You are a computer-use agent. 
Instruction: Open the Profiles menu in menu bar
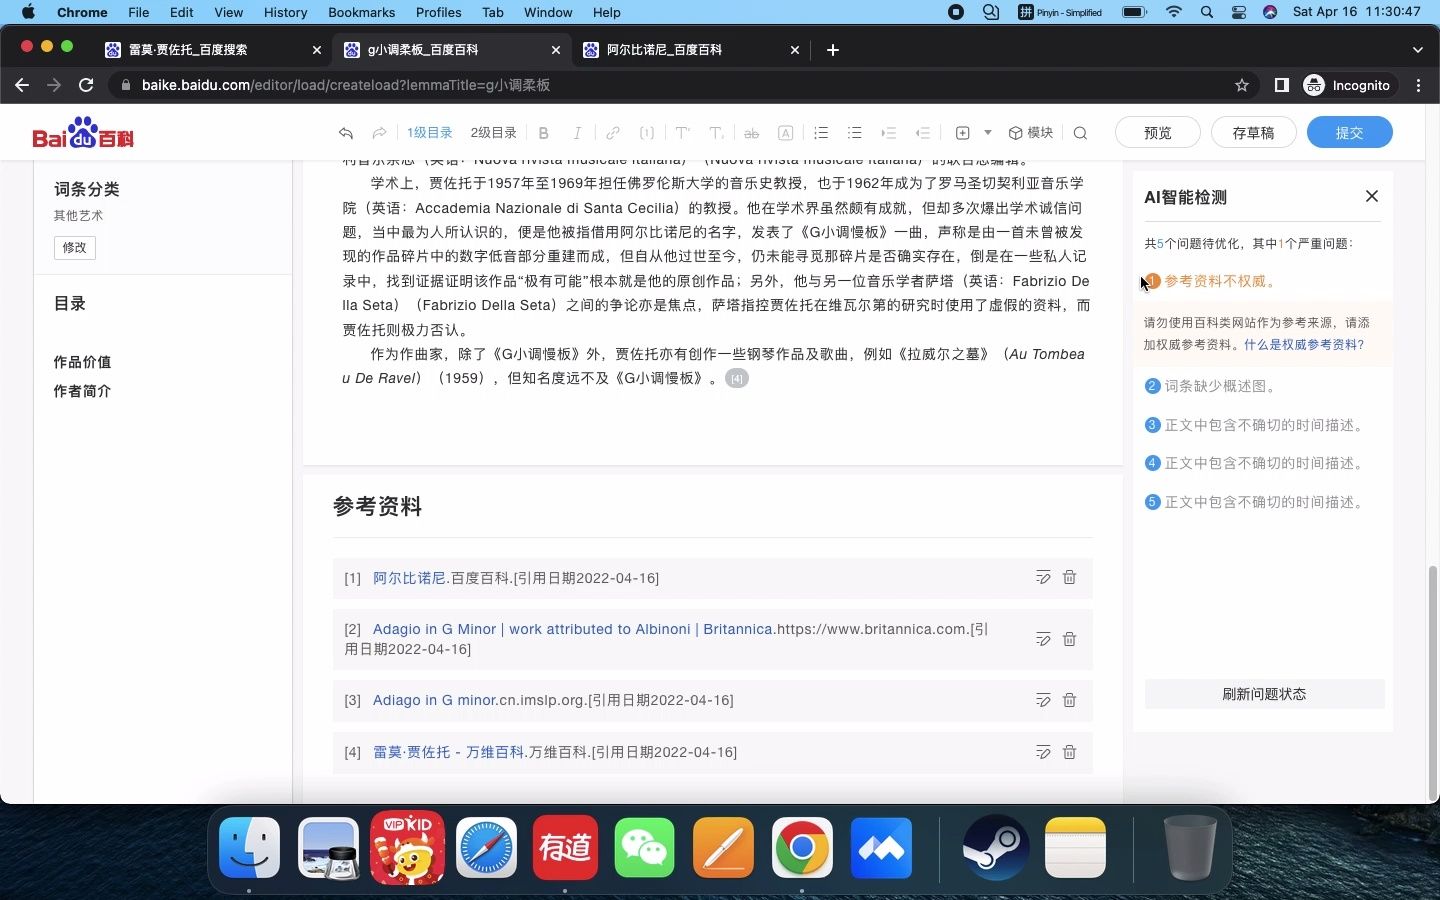438,12
